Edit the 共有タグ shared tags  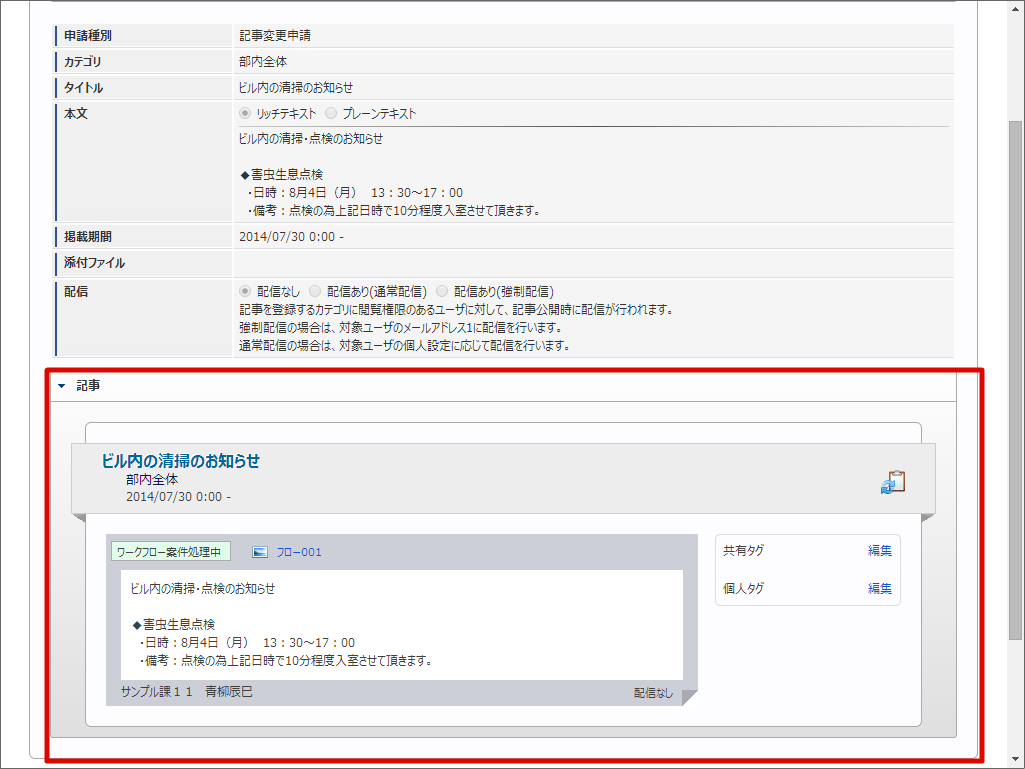(x=878, y=550)
